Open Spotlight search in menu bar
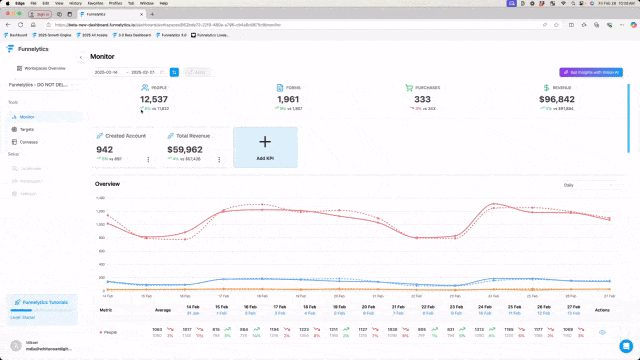This screenshot has width=640, height=360. 573,3
